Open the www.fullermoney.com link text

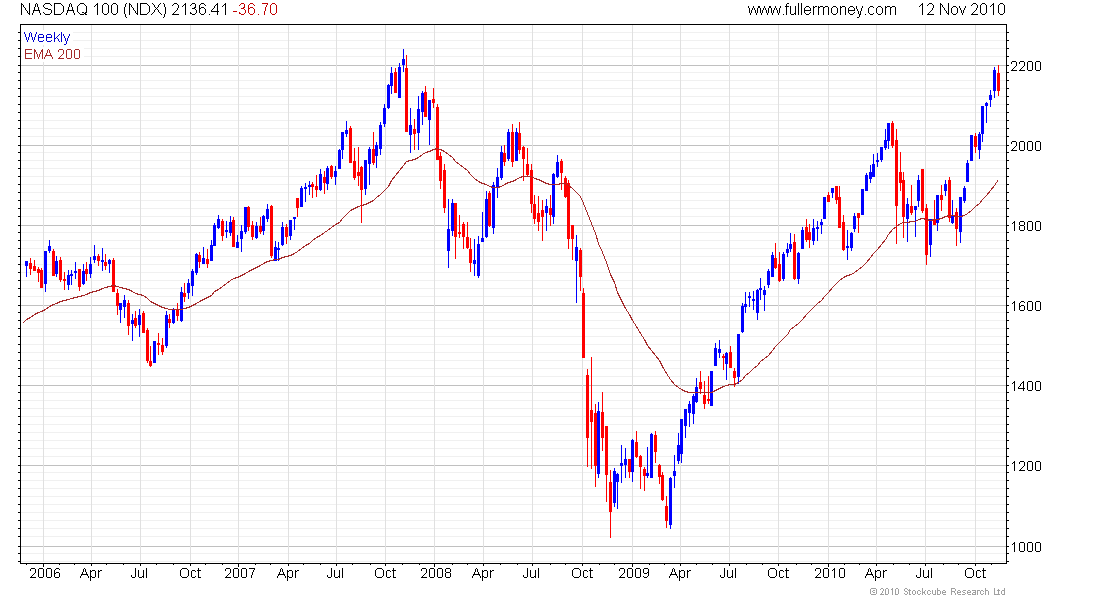821,10
